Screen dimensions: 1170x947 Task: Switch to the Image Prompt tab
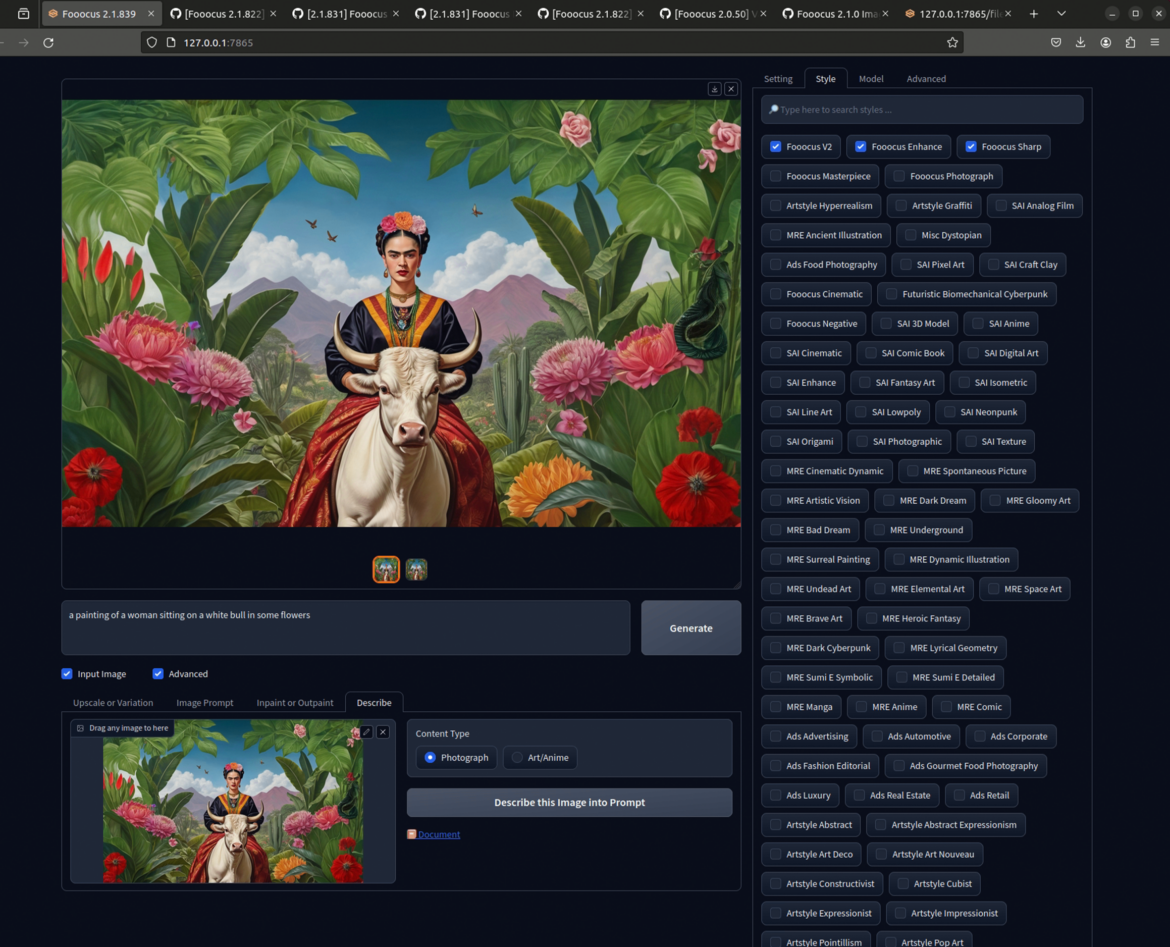204,702
